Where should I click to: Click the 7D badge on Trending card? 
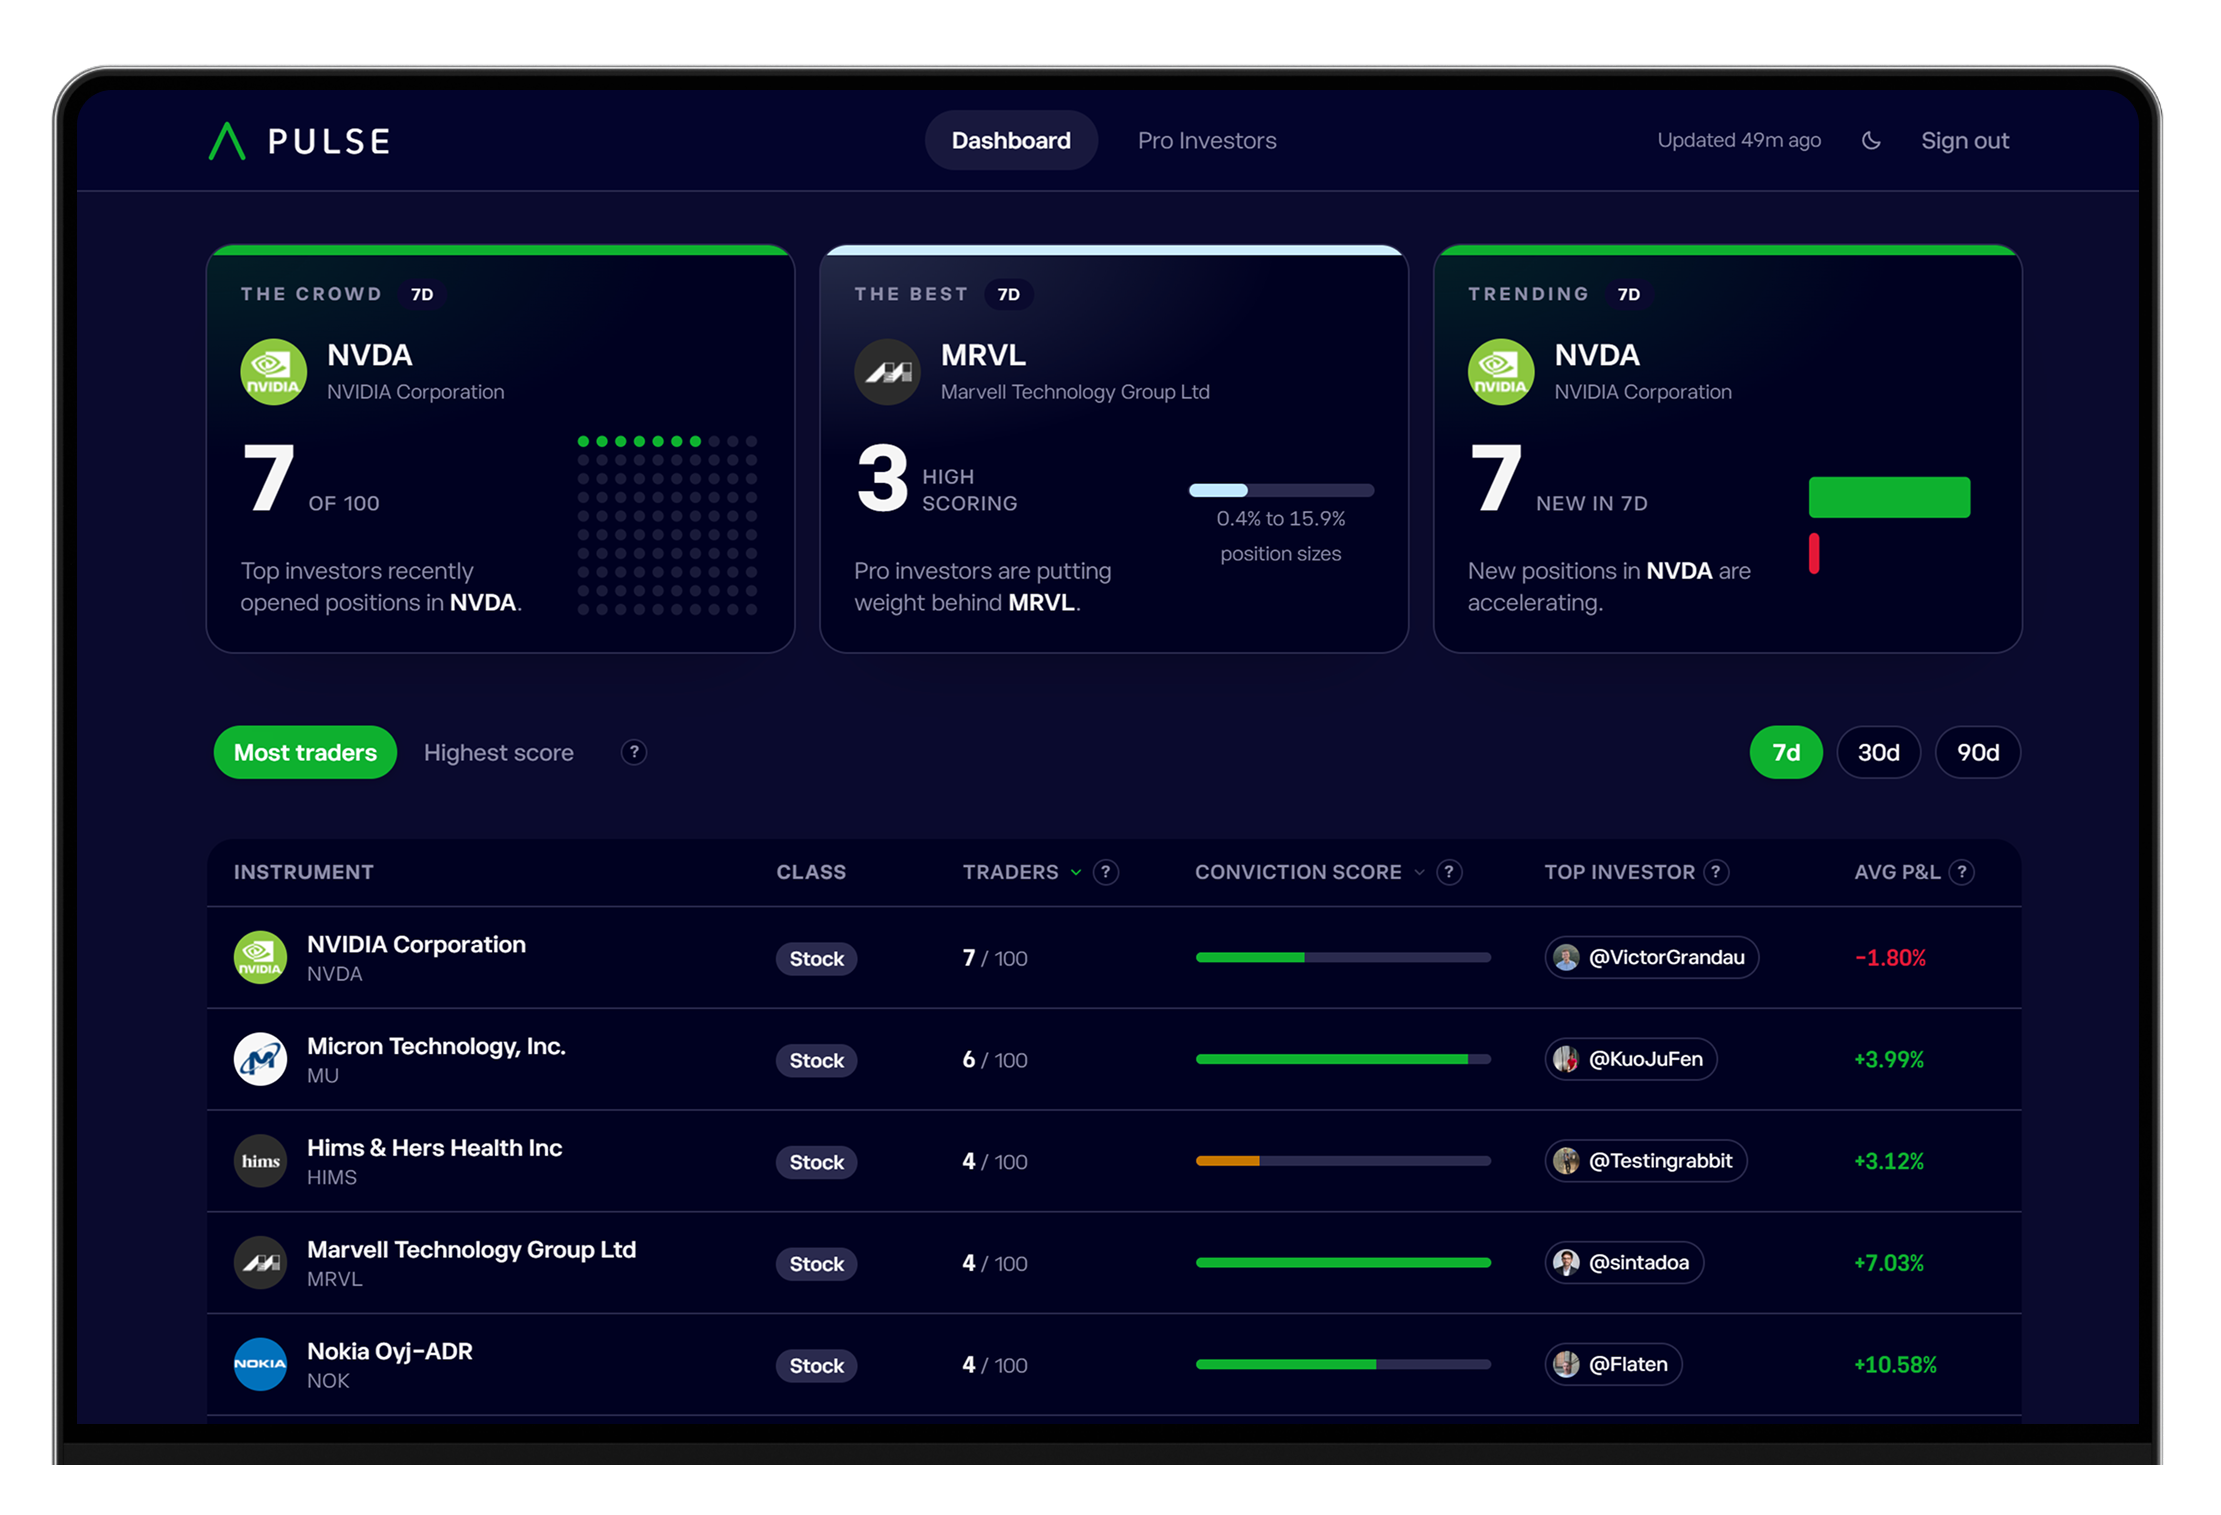coord(1629,294)
